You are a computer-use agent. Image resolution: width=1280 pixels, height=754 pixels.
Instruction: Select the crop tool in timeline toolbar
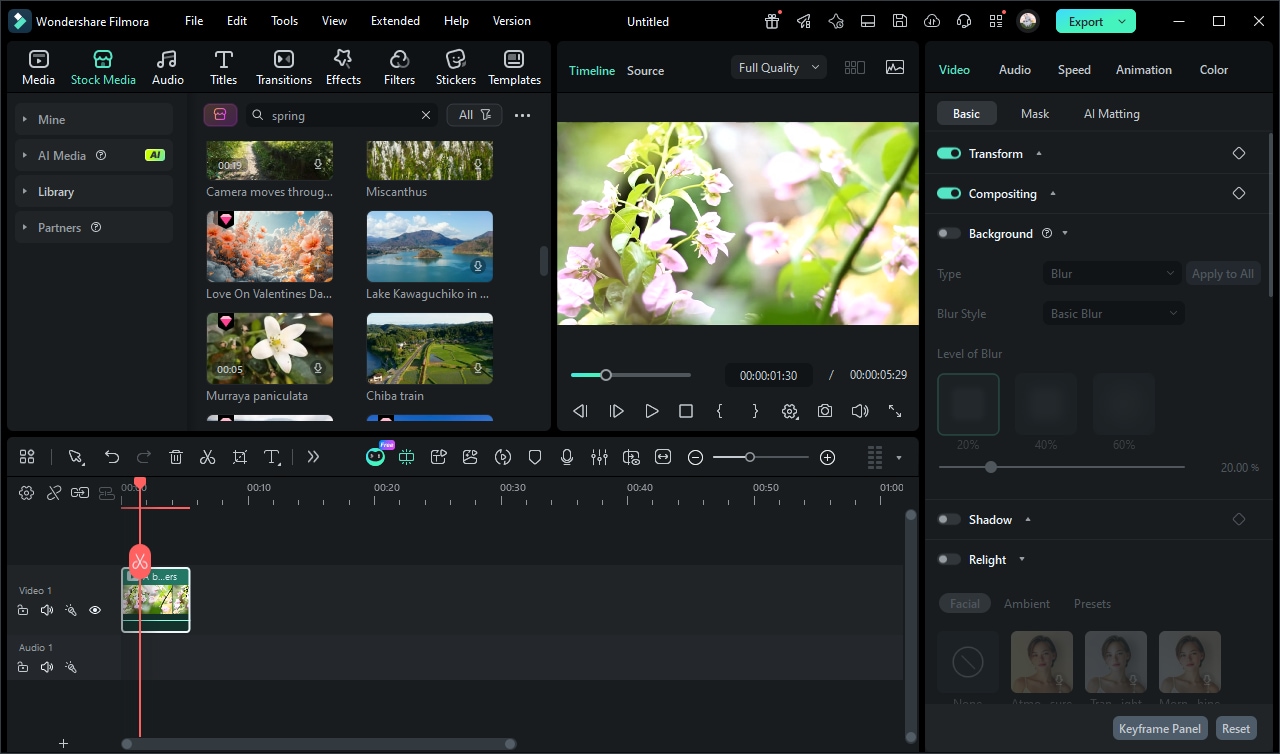click(240, 457)
